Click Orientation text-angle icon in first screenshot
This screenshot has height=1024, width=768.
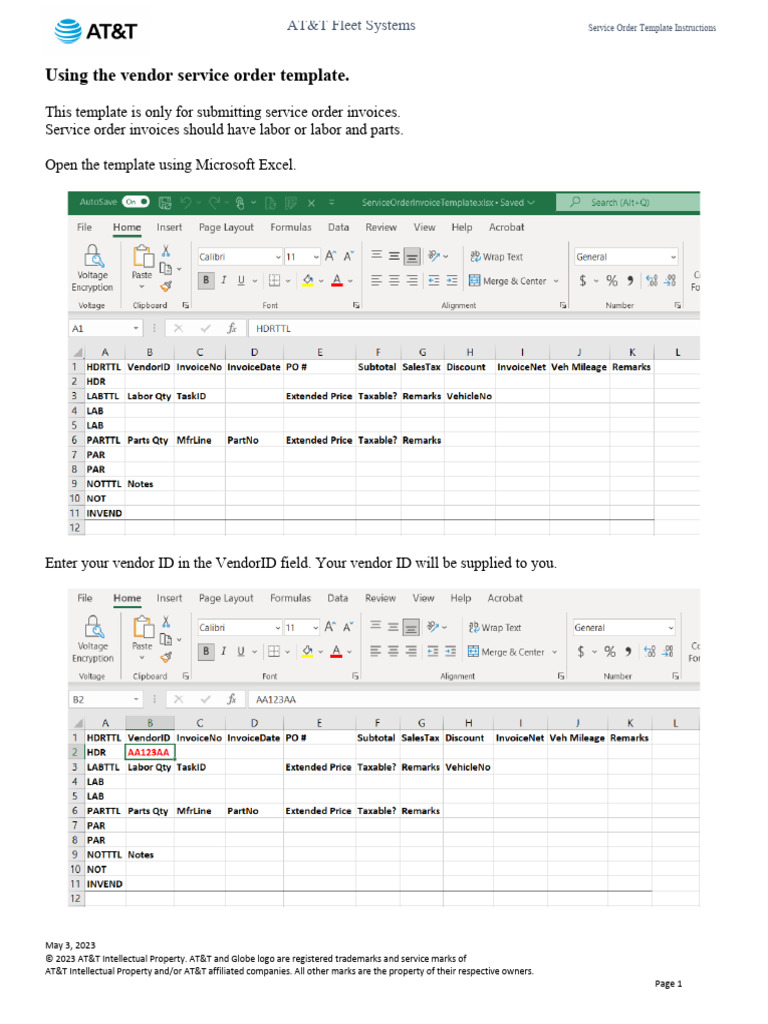(434, 256)
